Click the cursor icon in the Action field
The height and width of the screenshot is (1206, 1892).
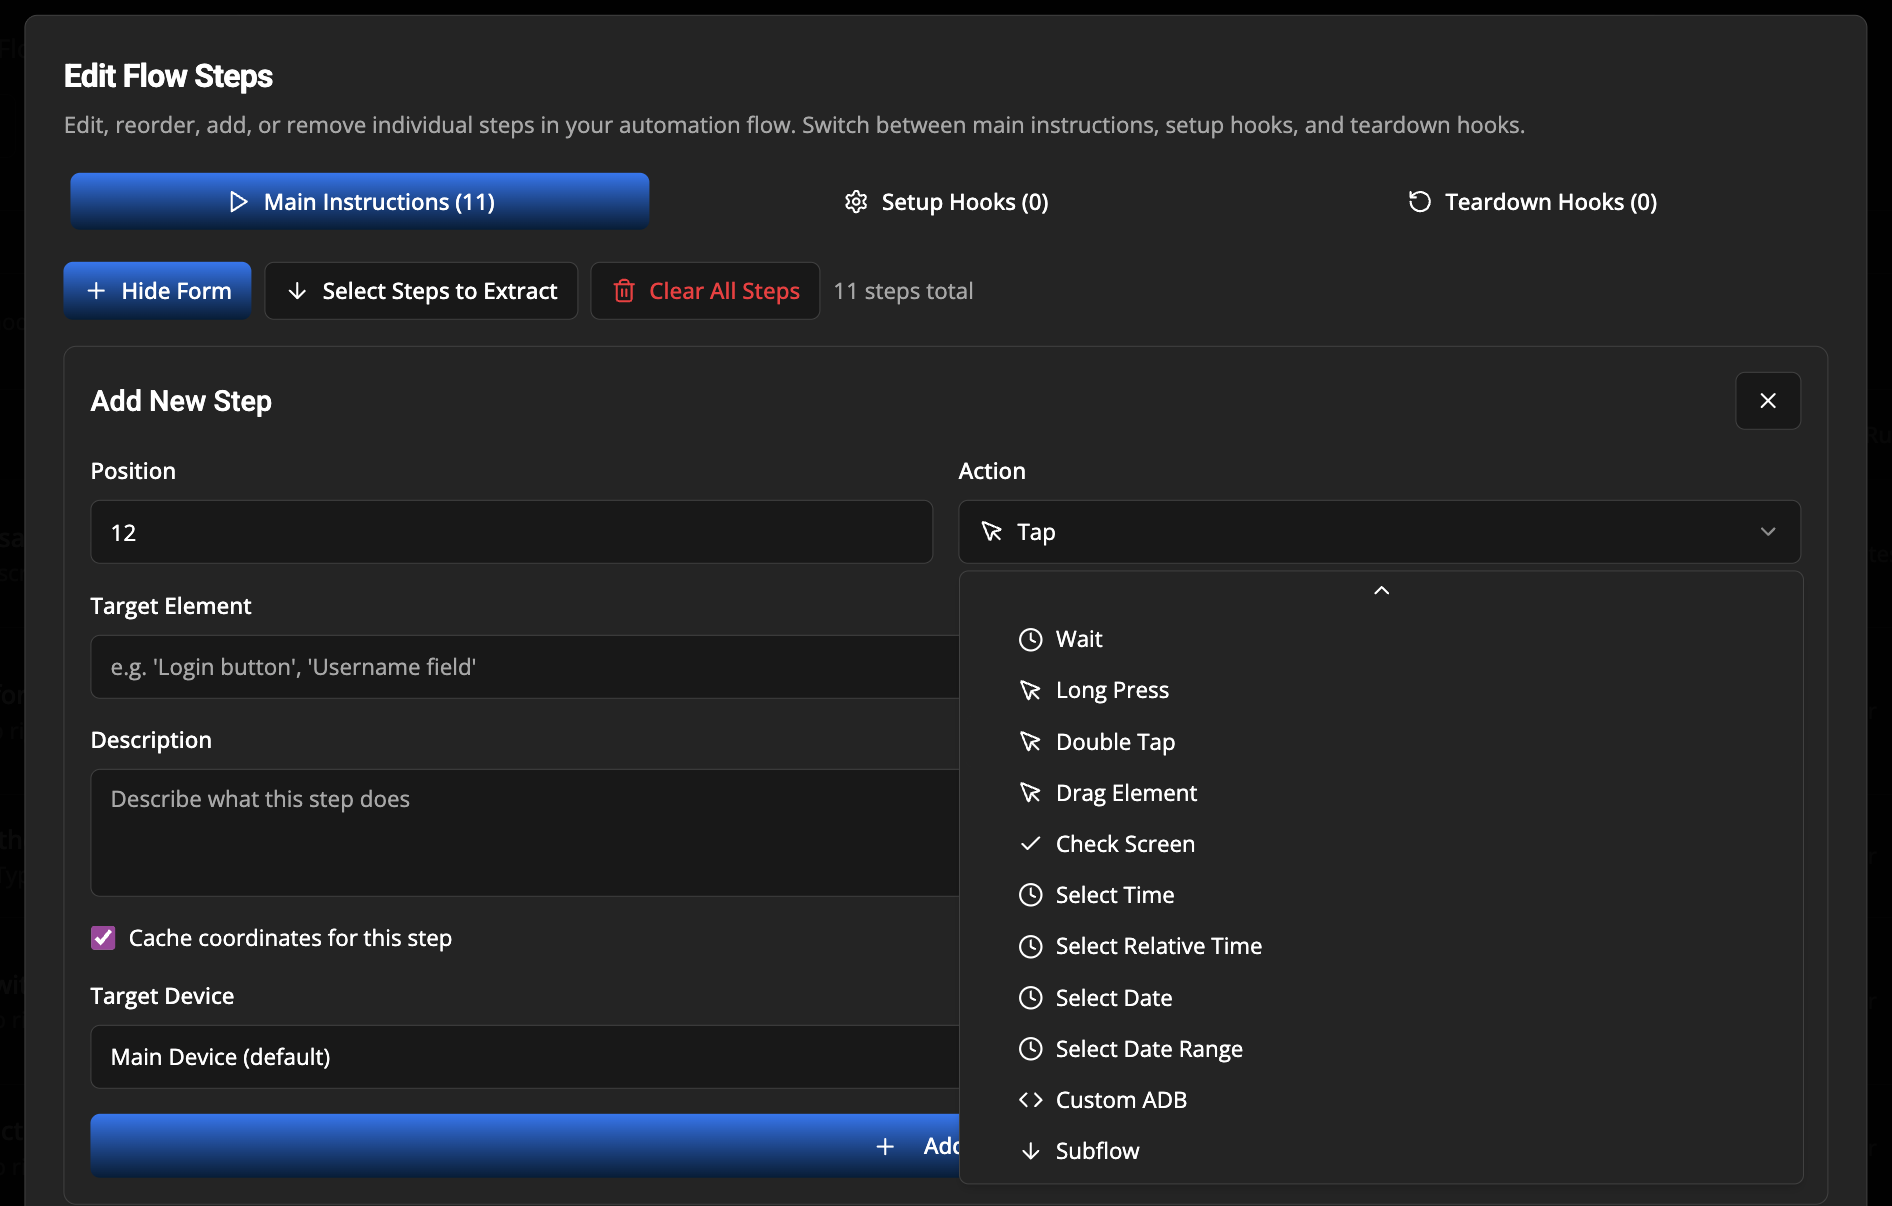[x=991, y=532]
